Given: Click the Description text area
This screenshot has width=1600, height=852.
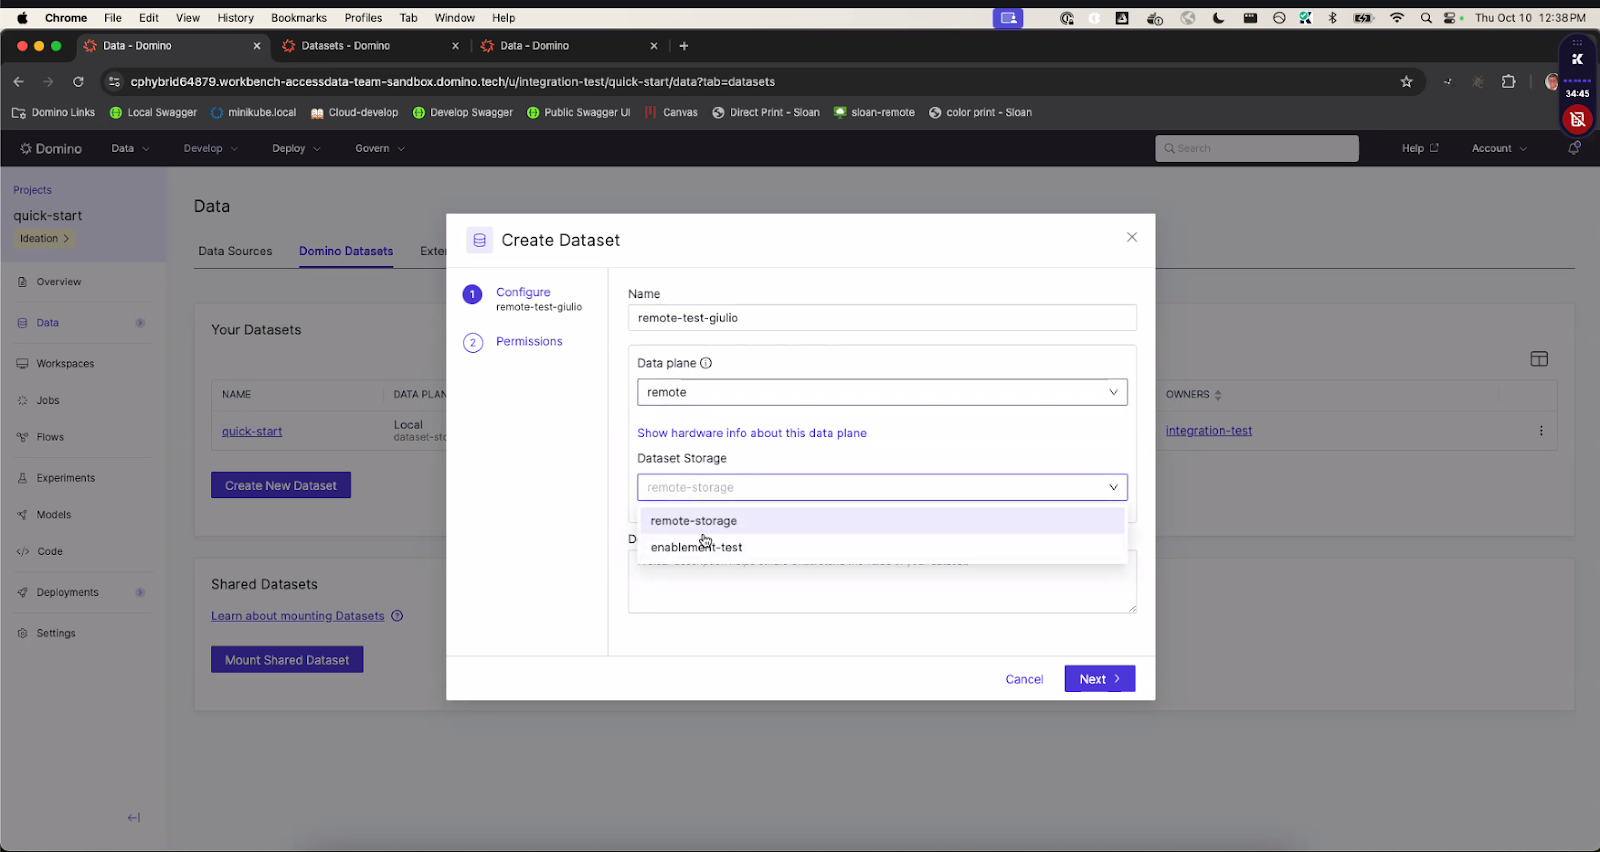Looking at the screenshot, I should coord(882,582).
